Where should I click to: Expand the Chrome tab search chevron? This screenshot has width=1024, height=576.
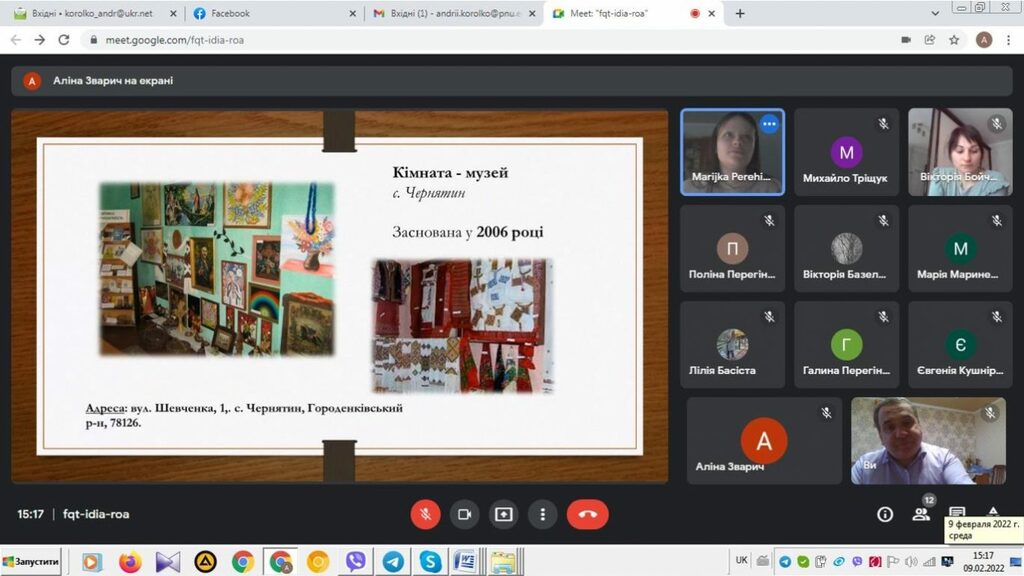(934, 14)
